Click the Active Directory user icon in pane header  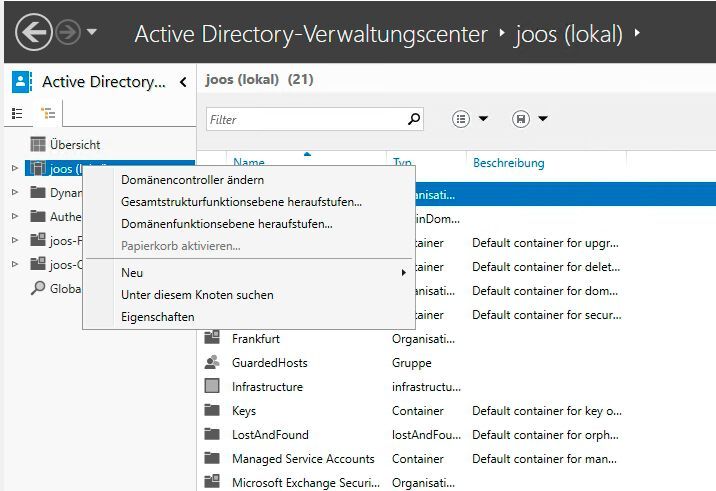(x=21, y=82)
